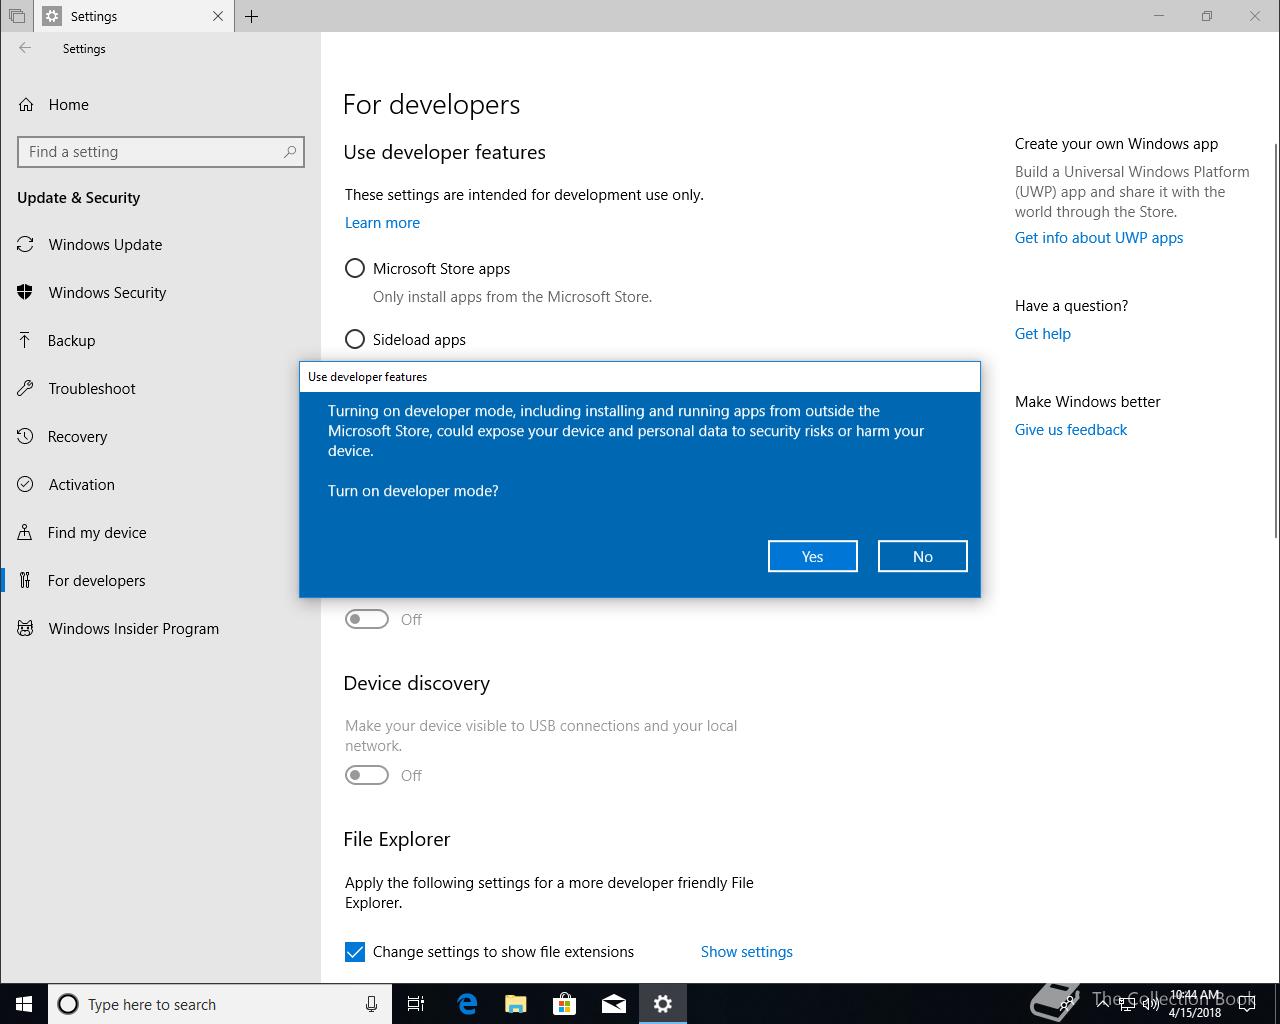Click the Home icon in the sidebar

(x=26, y=105)
